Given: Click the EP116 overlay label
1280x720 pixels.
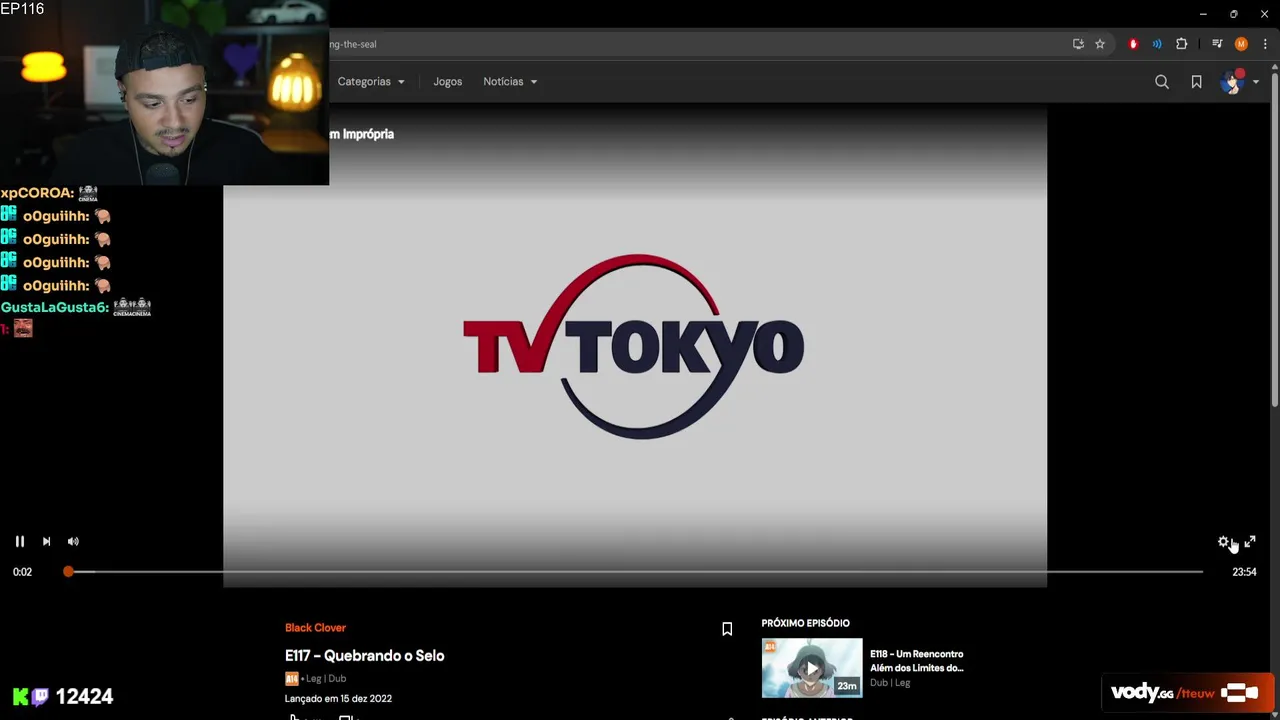Looking at the screenshot, I should [x=22, y=9].
